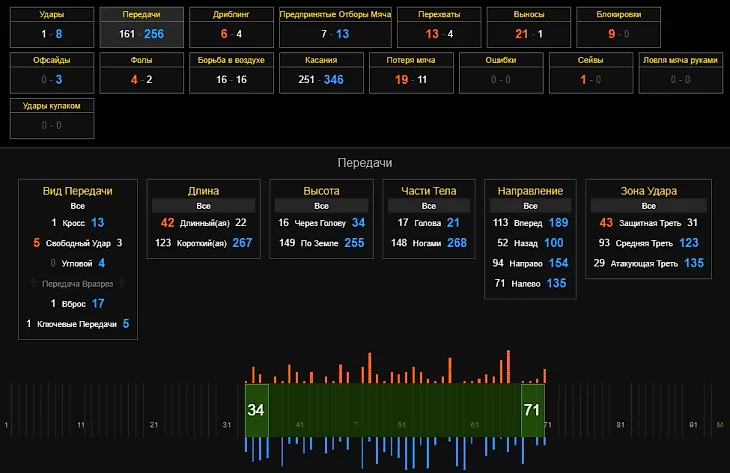730x473 pixels.
Task: Open the Потеря мяча stat tile
Action: [410, 70]
